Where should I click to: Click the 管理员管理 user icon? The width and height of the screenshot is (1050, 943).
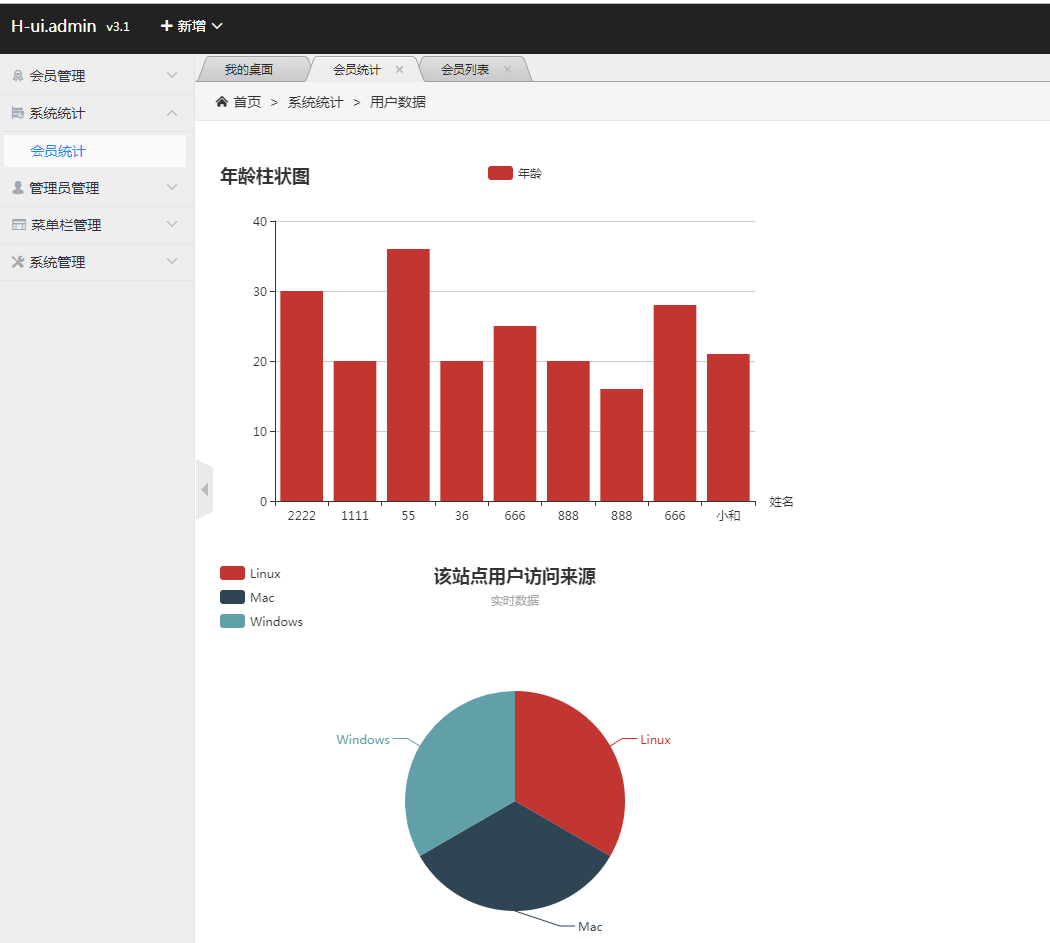click(x=18, y=188)
